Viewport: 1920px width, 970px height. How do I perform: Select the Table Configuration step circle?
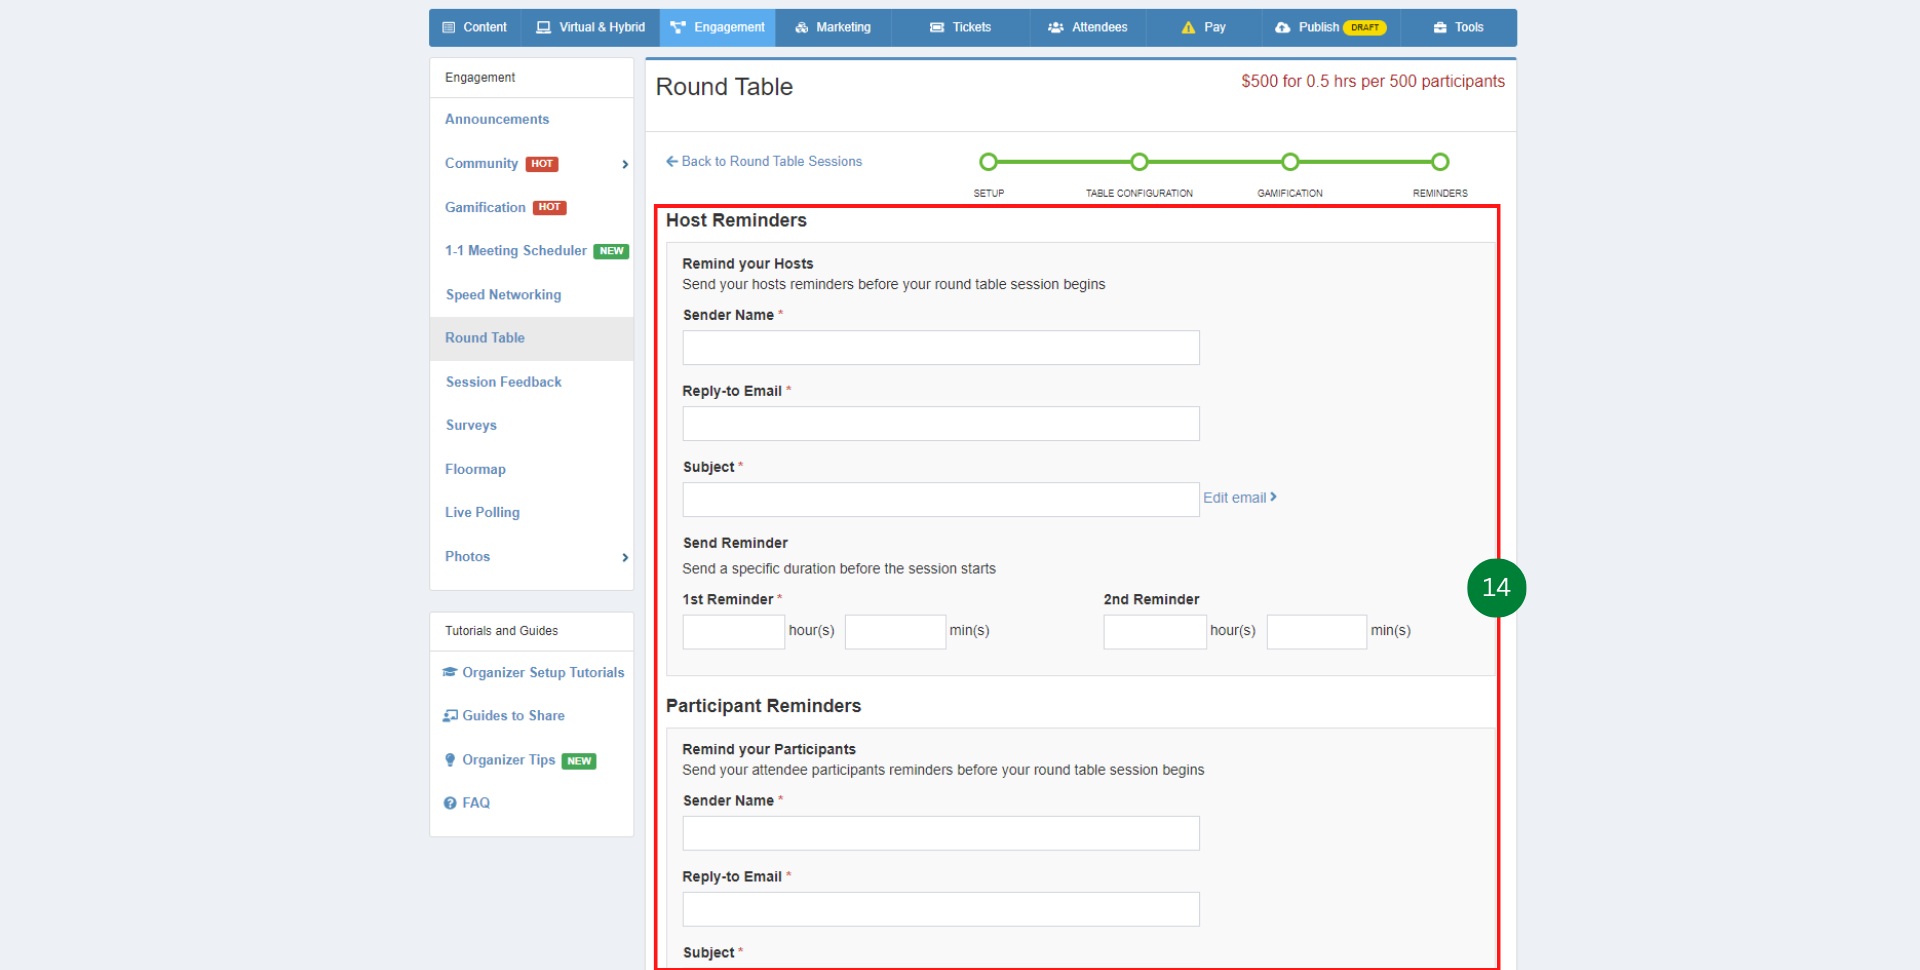1139,162
